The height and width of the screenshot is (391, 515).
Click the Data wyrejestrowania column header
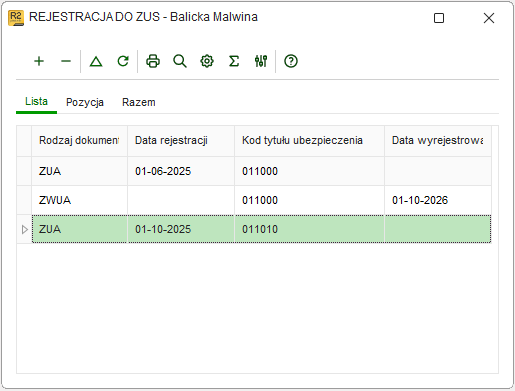(x=438, y=140)
